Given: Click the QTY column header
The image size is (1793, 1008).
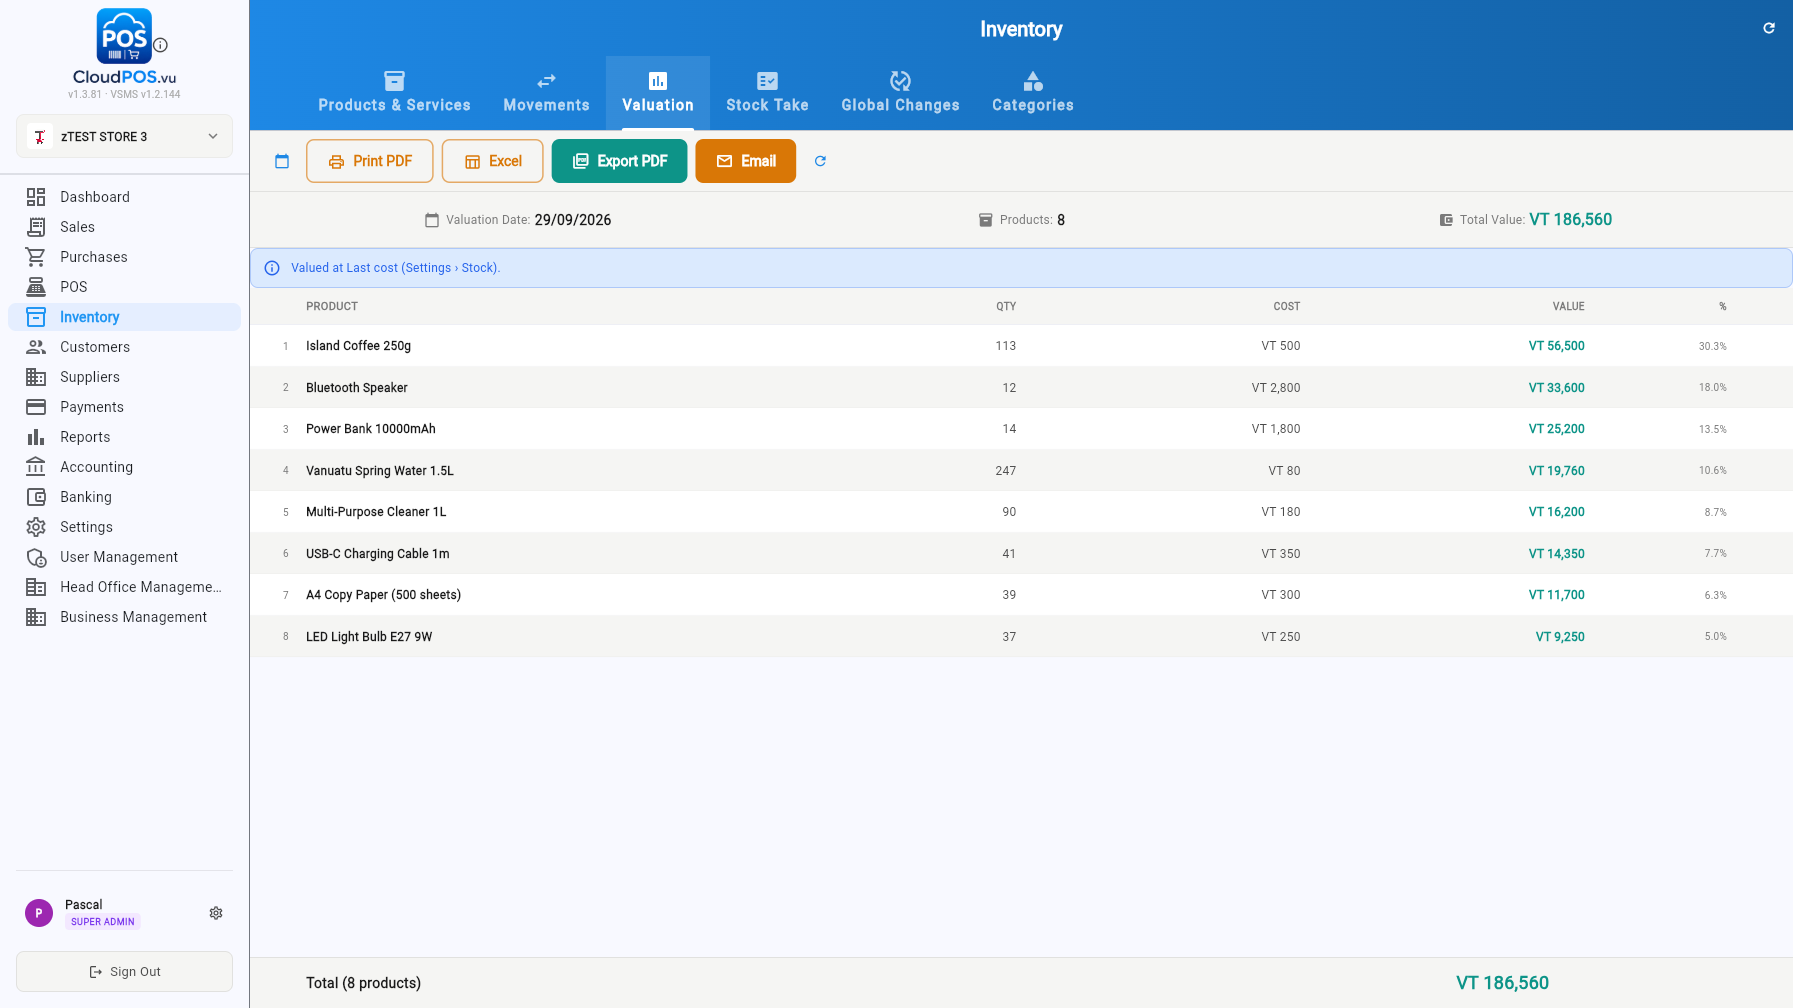Looking at the screenshot, I should click(1006, 307).
